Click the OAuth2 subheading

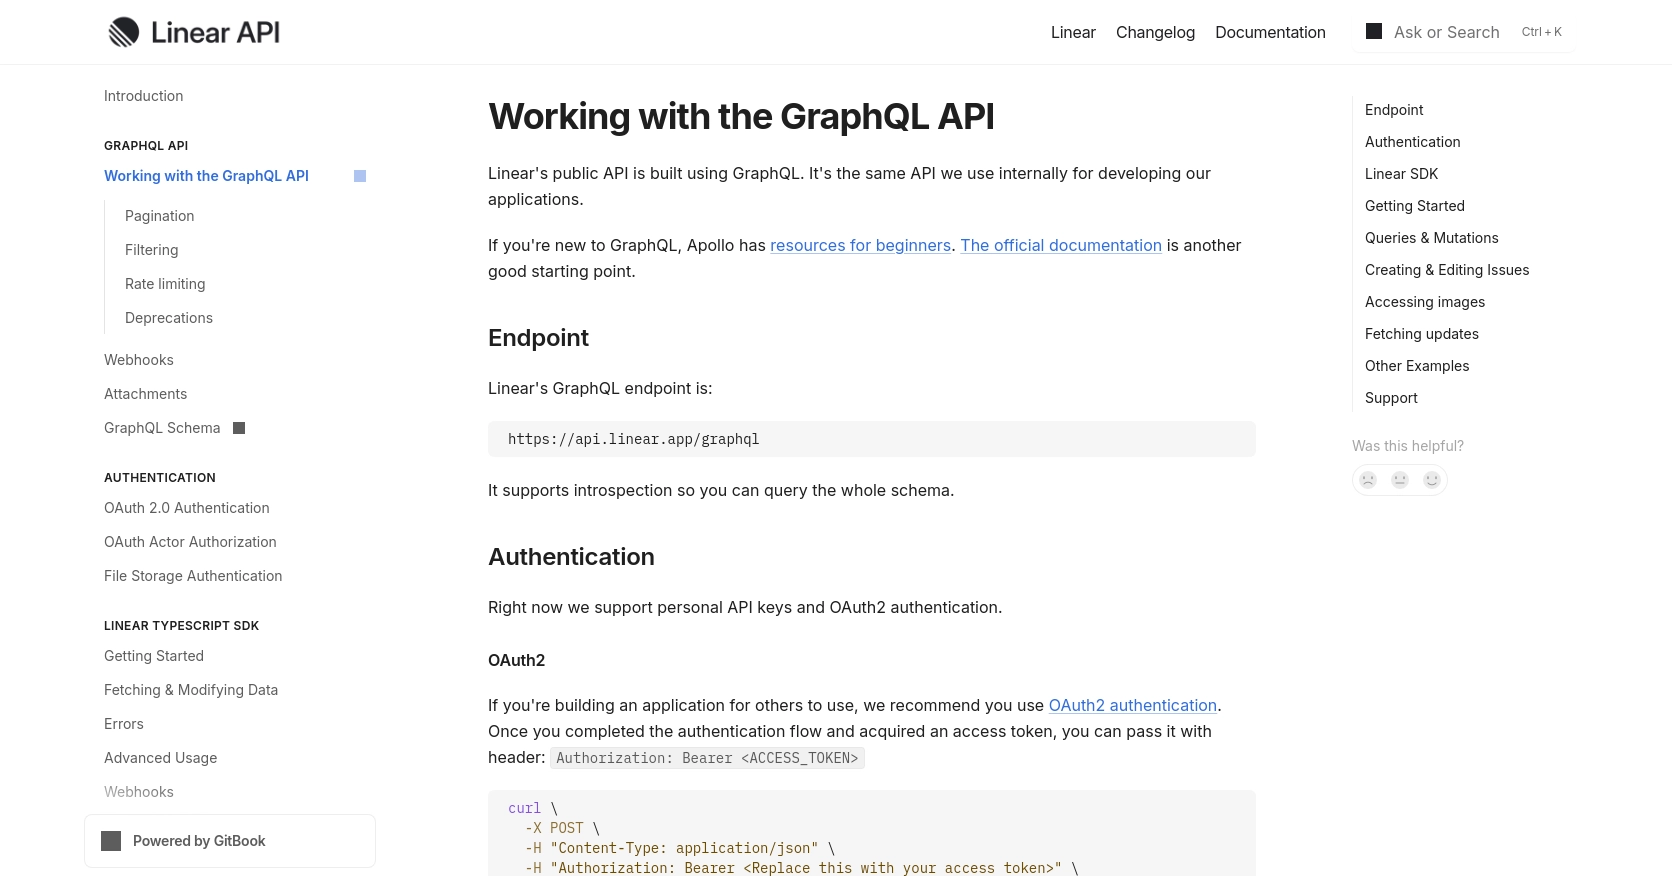click(516, 660)
